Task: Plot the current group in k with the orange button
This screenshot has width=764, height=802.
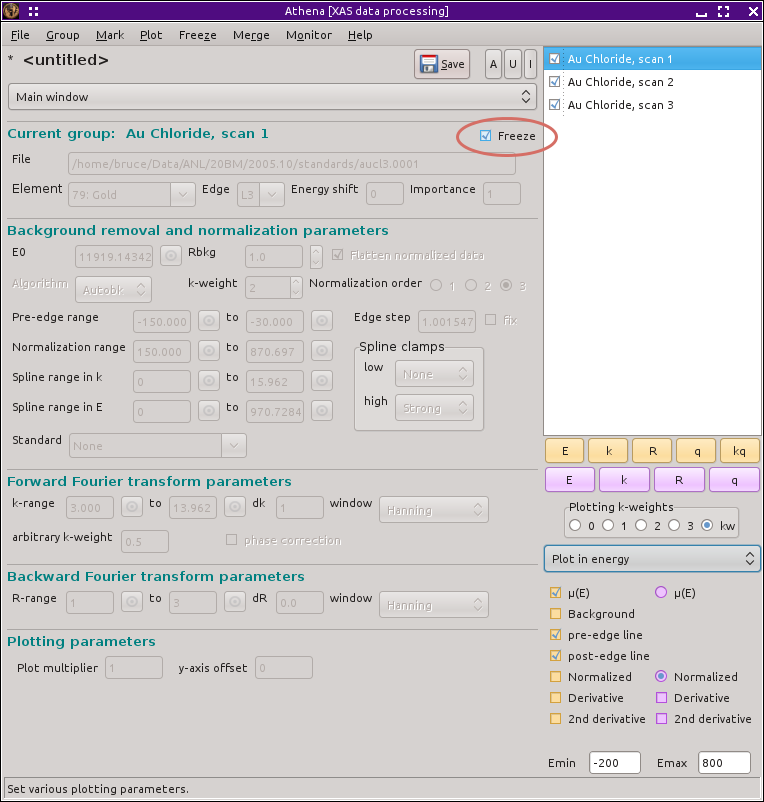Action: coord(609,451)
